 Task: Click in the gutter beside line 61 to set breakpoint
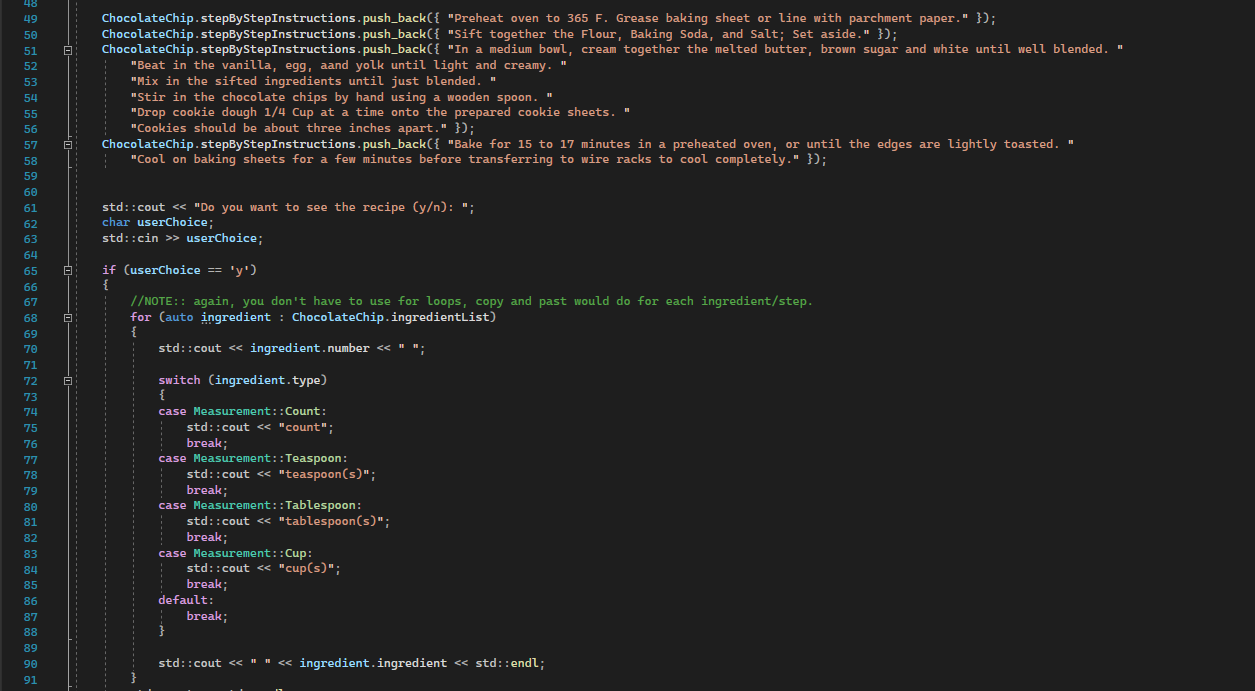pyautogui.click(x=10, y=207)
